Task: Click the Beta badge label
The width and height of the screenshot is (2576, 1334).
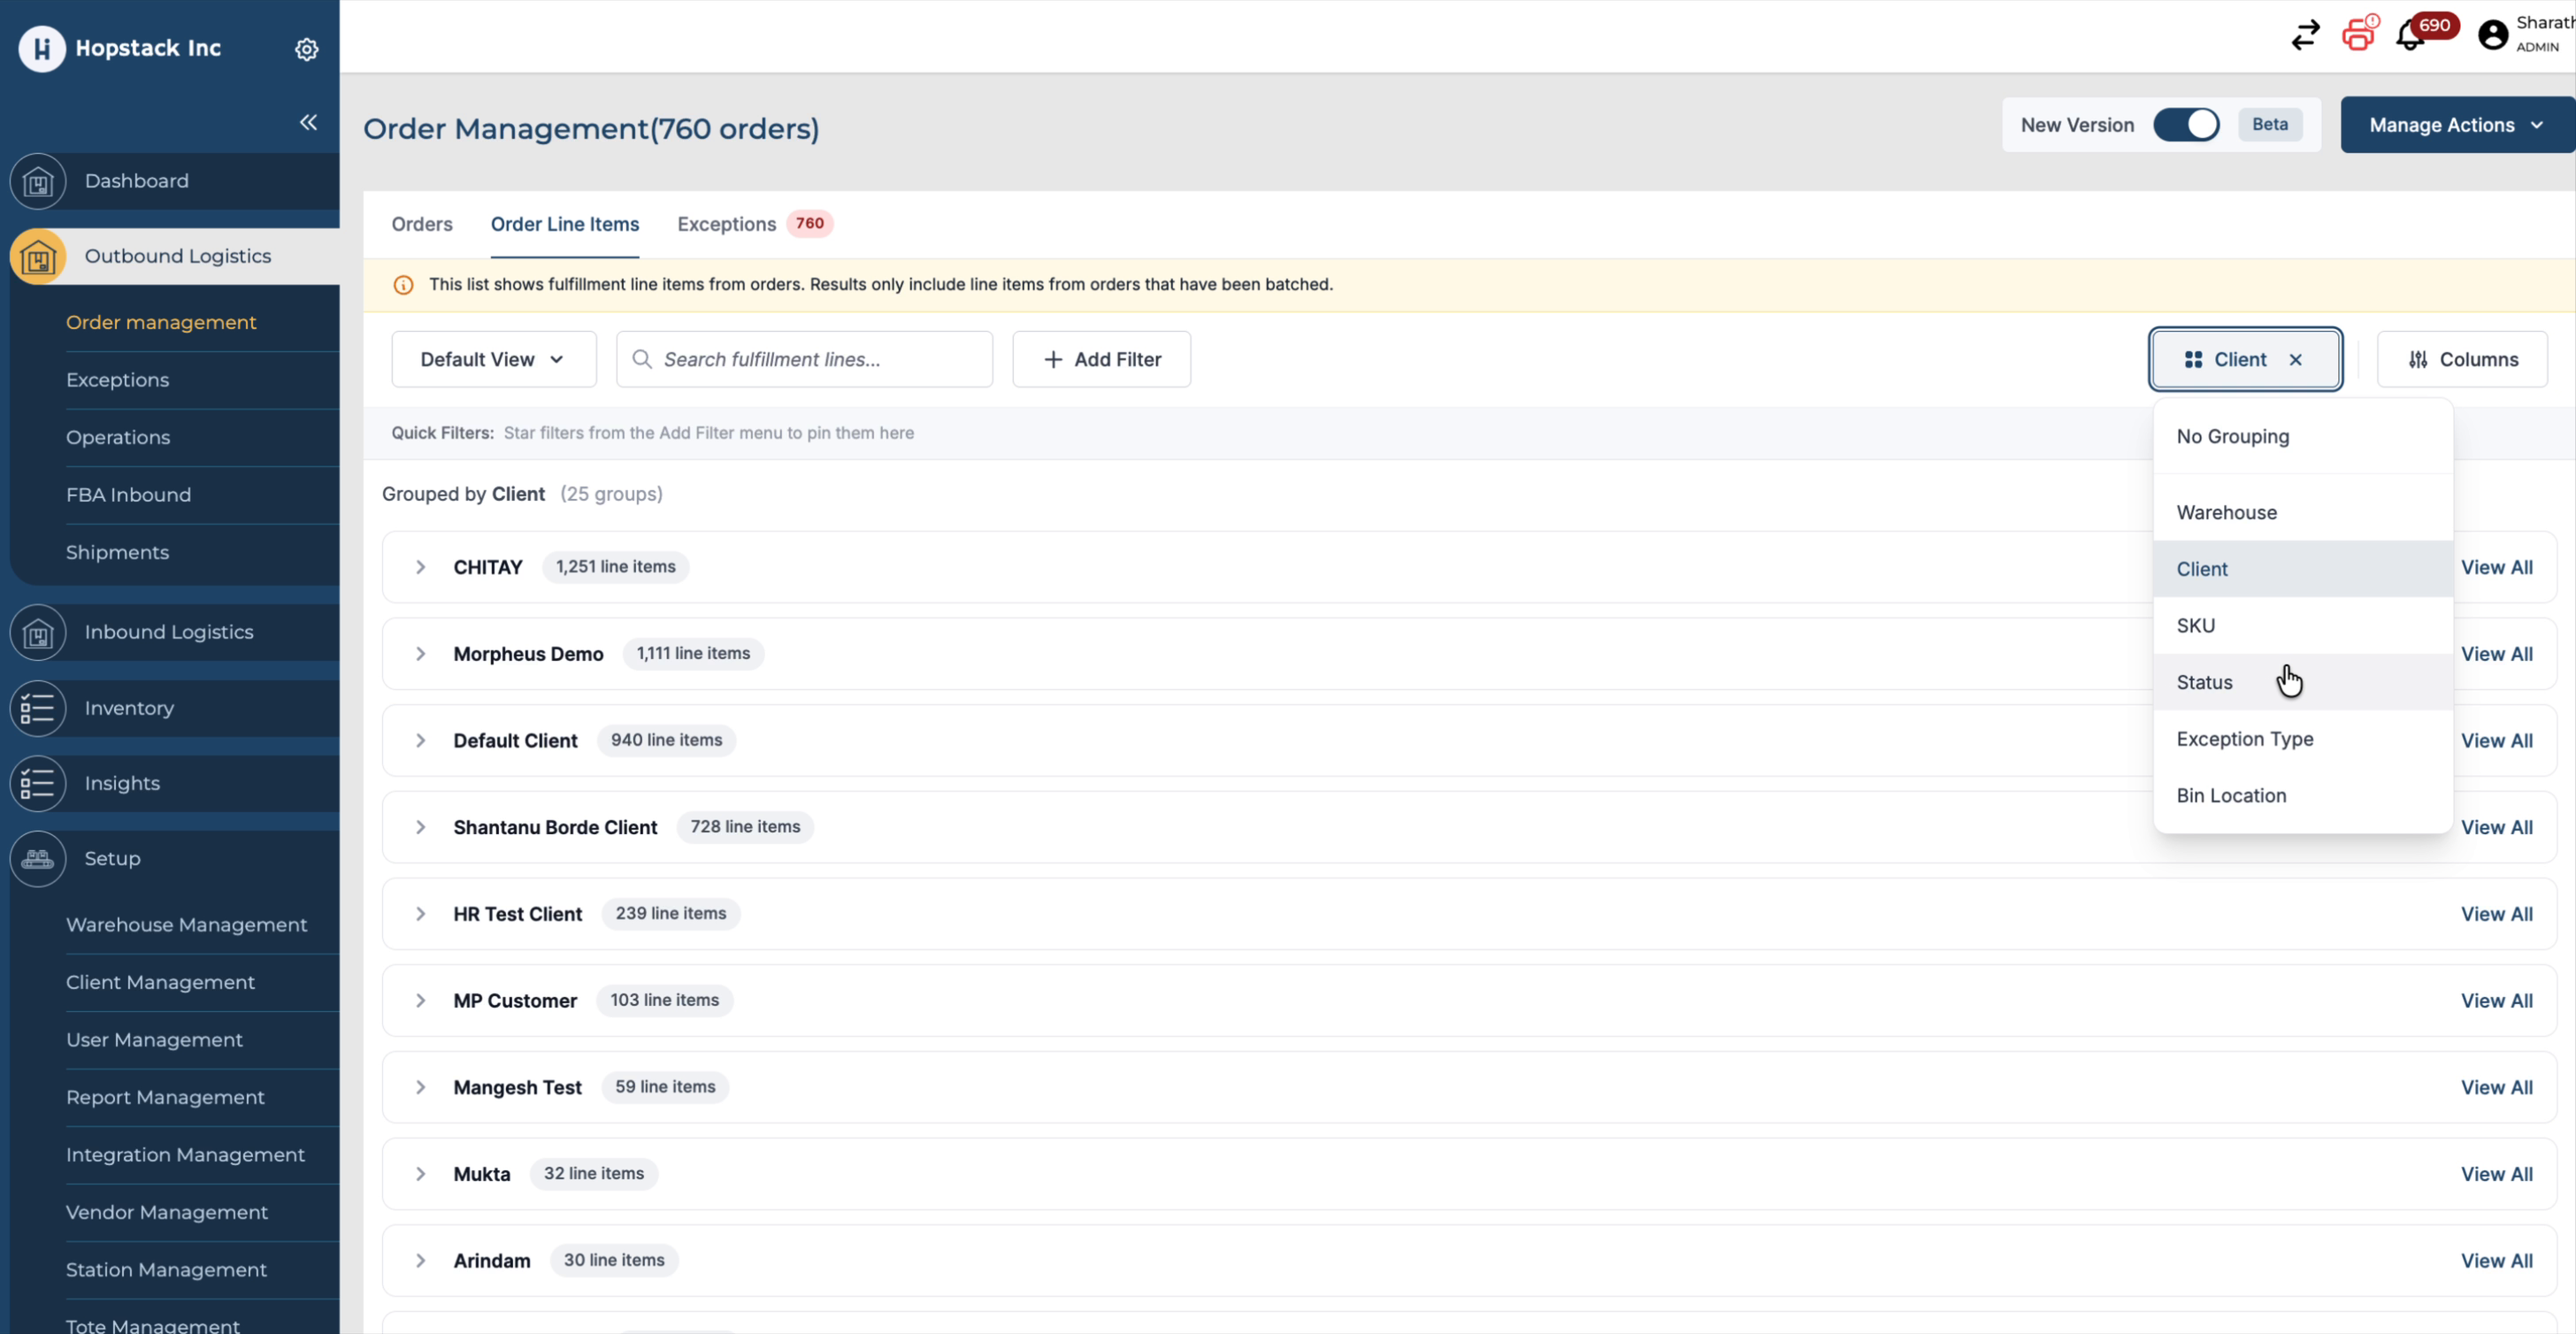Action: 2270,125
